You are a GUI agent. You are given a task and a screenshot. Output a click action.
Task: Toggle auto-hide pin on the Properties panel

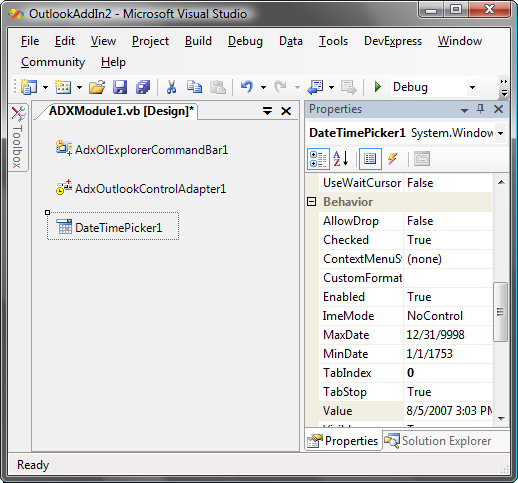coord(480,109)
